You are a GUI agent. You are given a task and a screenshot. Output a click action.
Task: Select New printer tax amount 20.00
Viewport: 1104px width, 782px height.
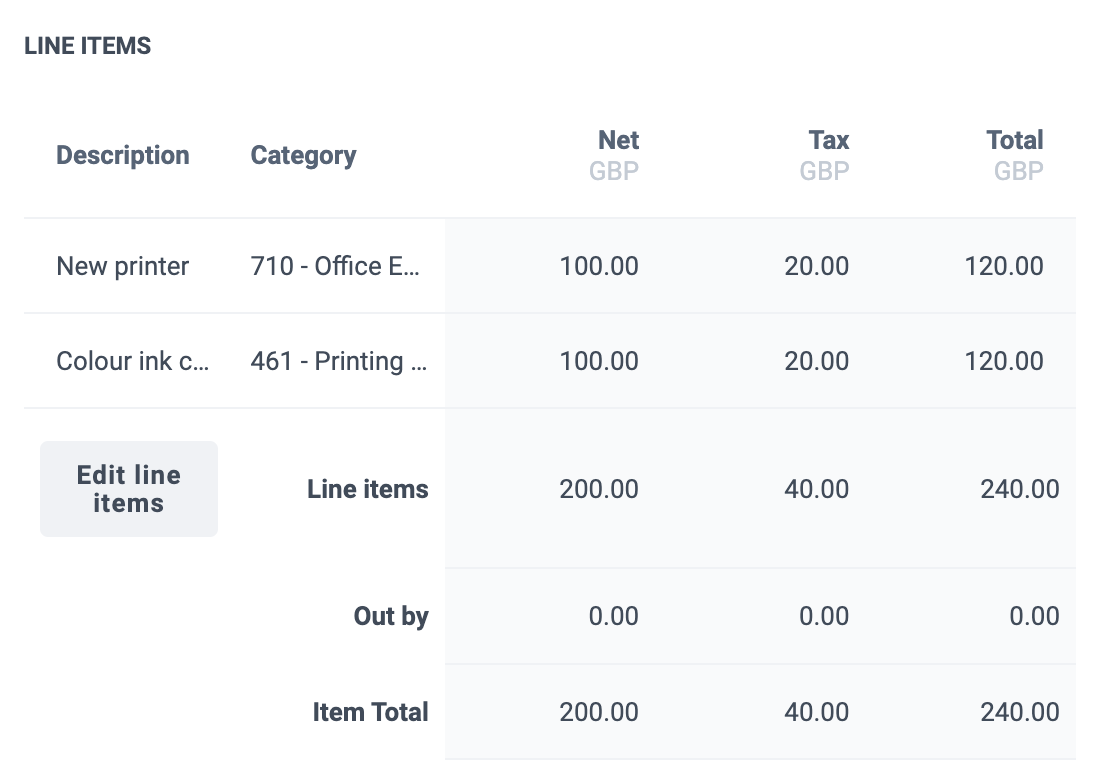[817, 266]
